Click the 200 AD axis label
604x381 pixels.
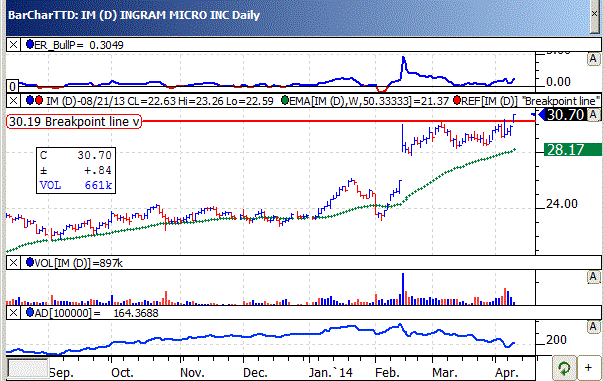(x=556, y=340)
